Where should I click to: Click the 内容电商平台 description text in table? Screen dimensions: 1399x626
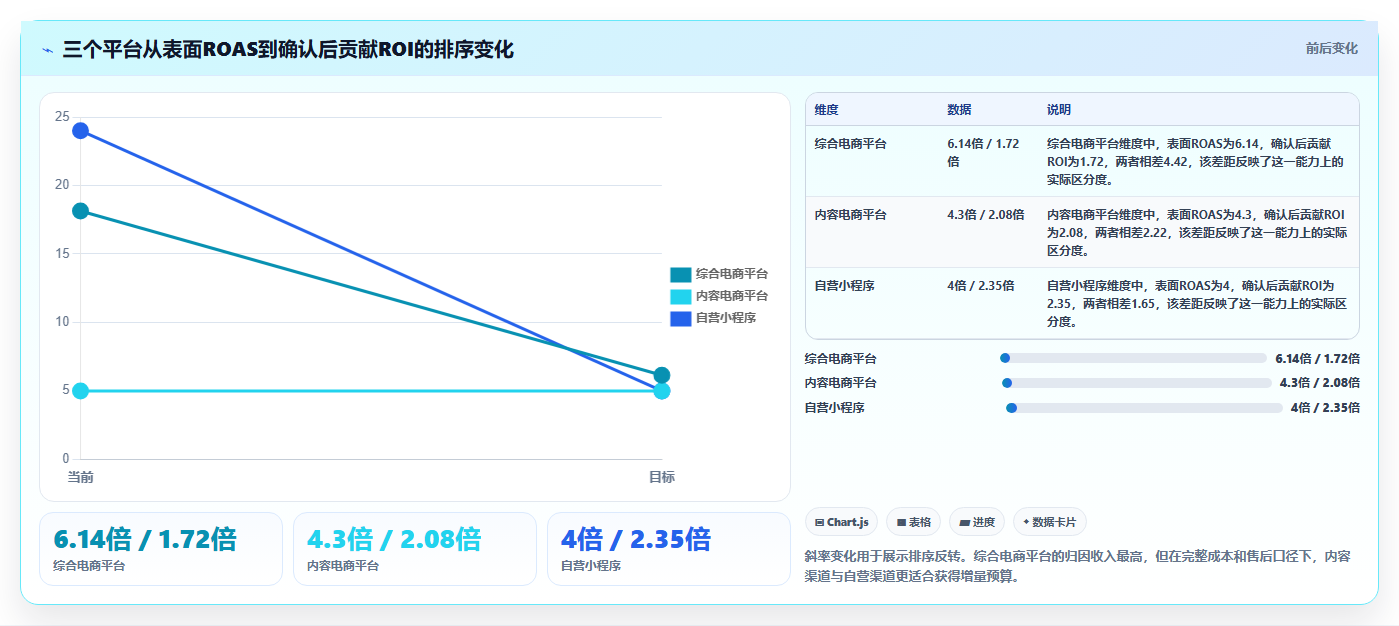pos(1197,233)
